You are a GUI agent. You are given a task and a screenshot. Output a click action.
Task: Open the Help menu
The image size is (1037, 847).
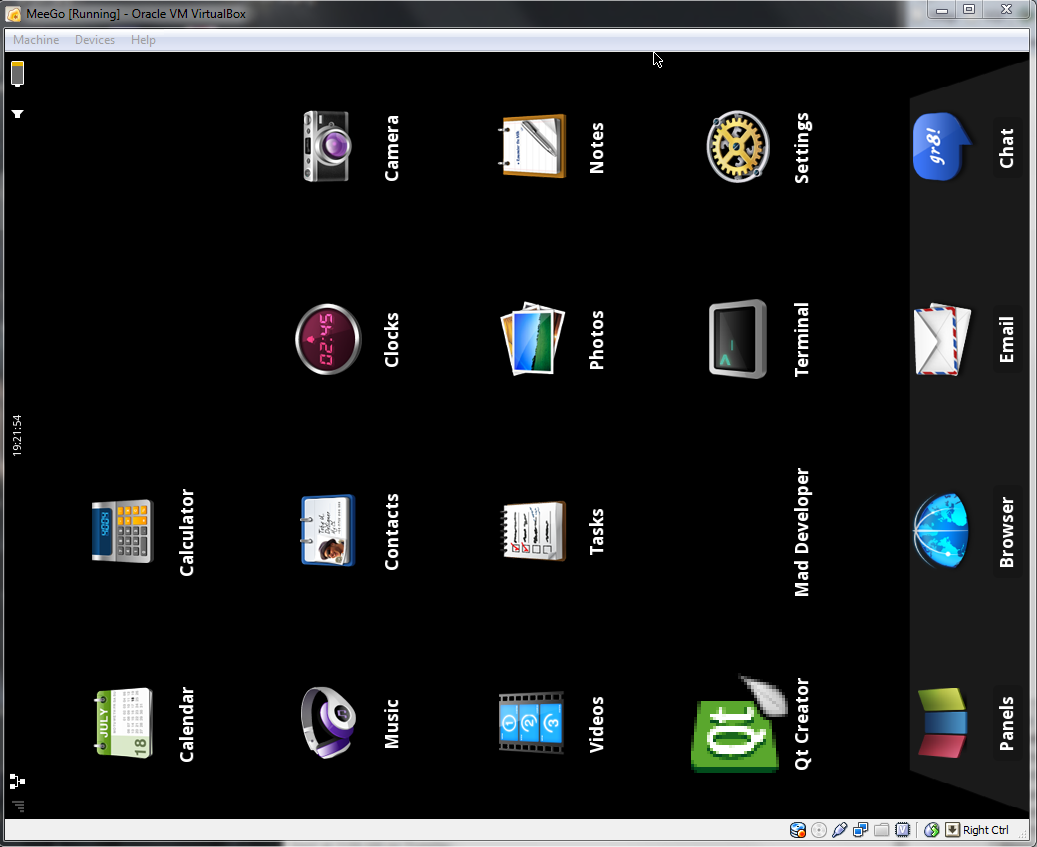[143, 40]
